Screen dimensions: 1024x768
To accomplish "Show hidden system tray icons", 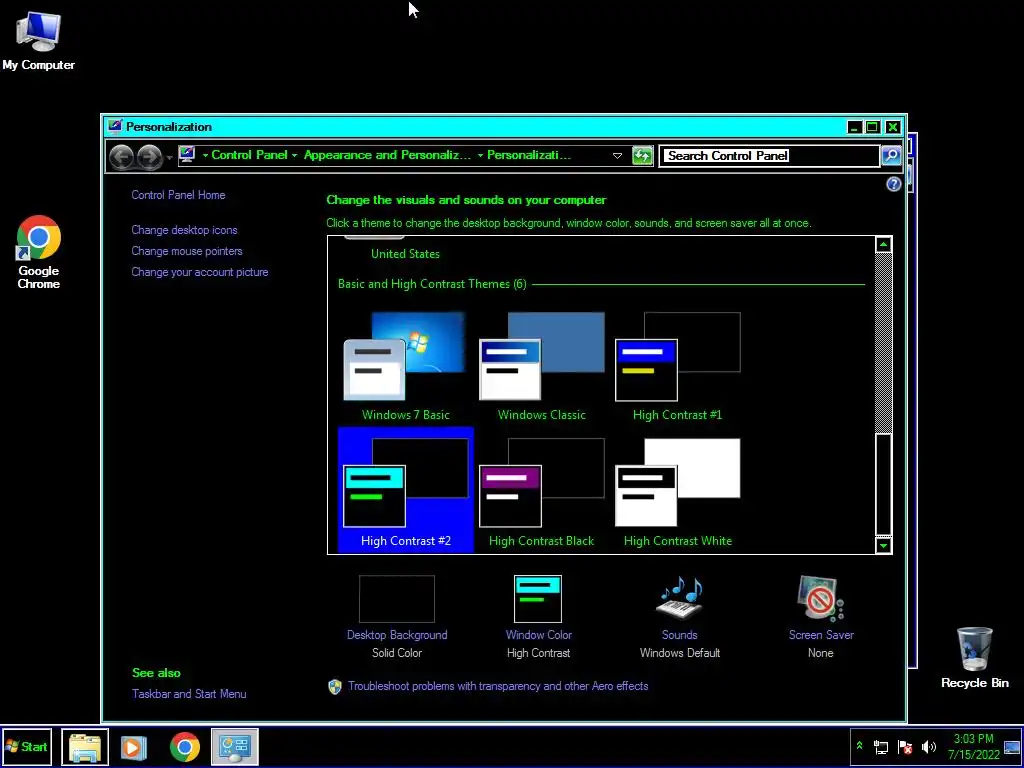I will coord(859,746).
